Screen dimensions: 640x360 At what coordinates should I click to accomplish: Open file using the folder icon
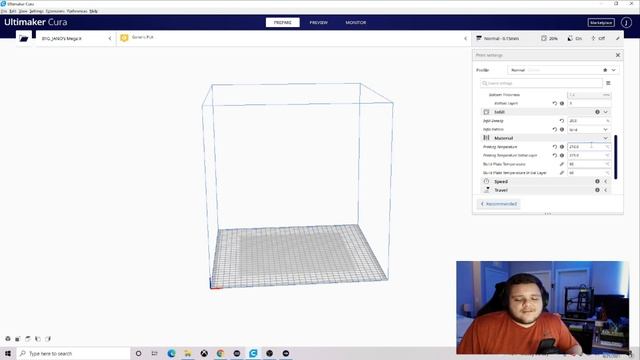click(x=24, y=38)
